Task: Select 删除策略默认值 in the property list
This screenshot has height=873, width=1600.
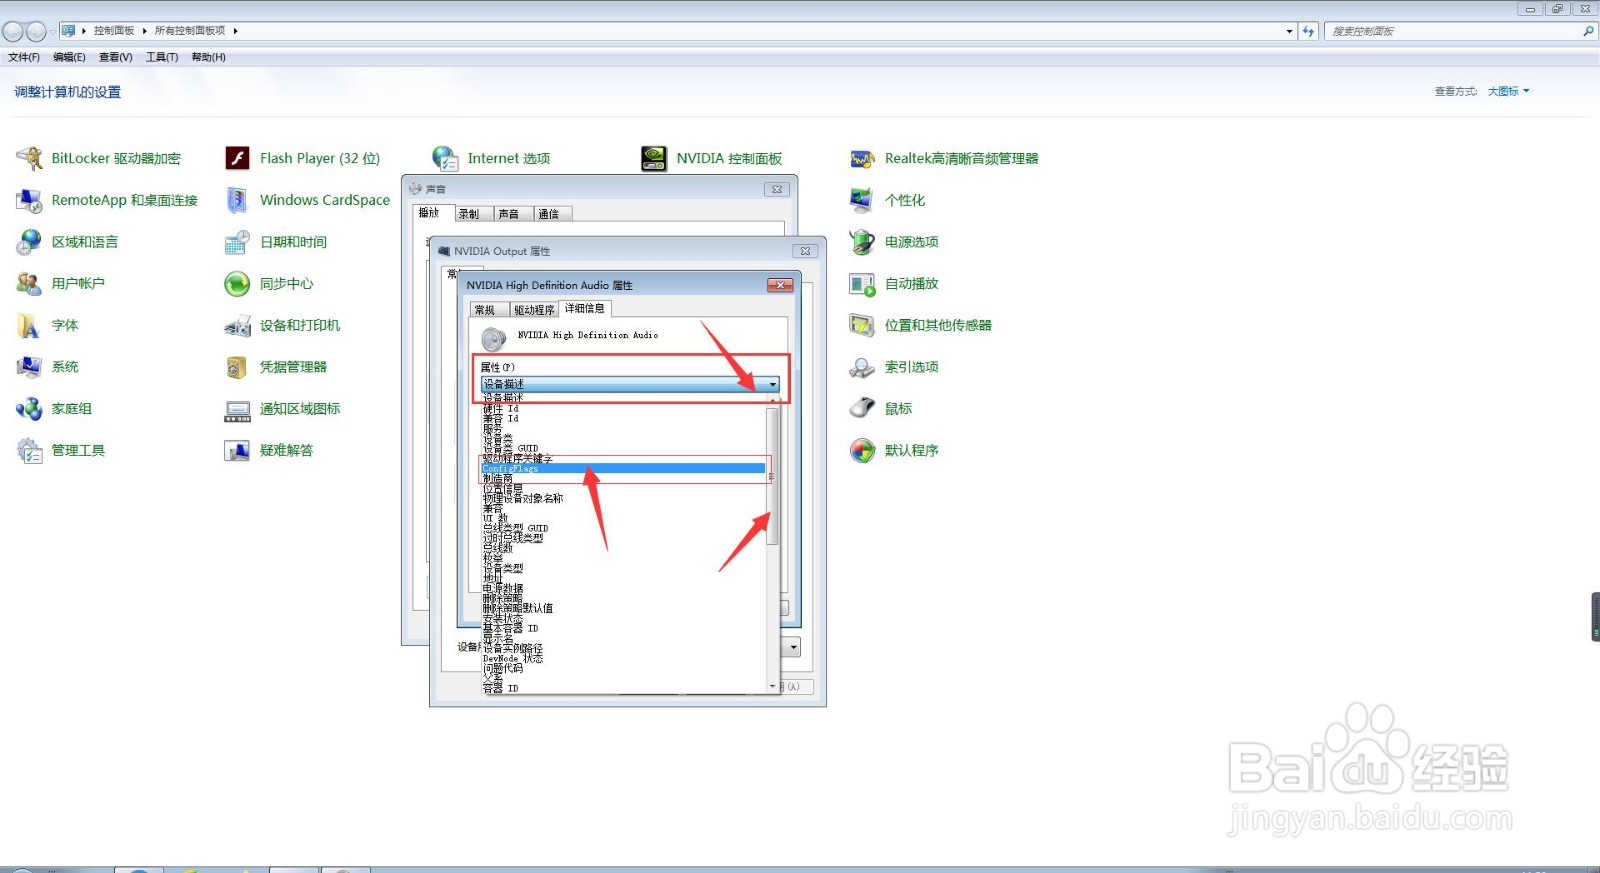Action: [x=623, y=608]
